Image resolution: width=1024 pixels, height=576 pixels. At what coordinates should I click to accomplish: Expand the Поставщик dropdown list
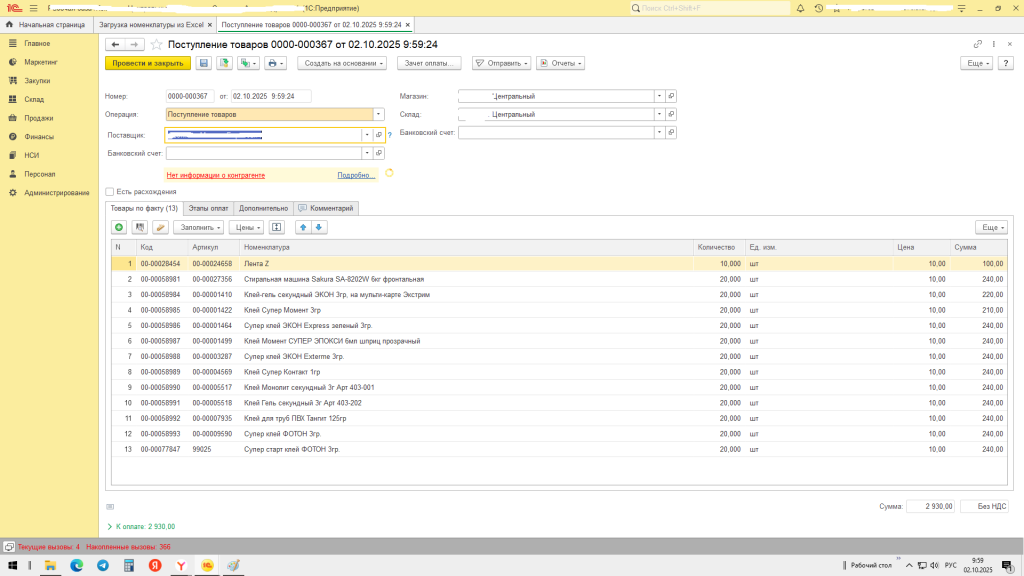(x=367, y=135)
